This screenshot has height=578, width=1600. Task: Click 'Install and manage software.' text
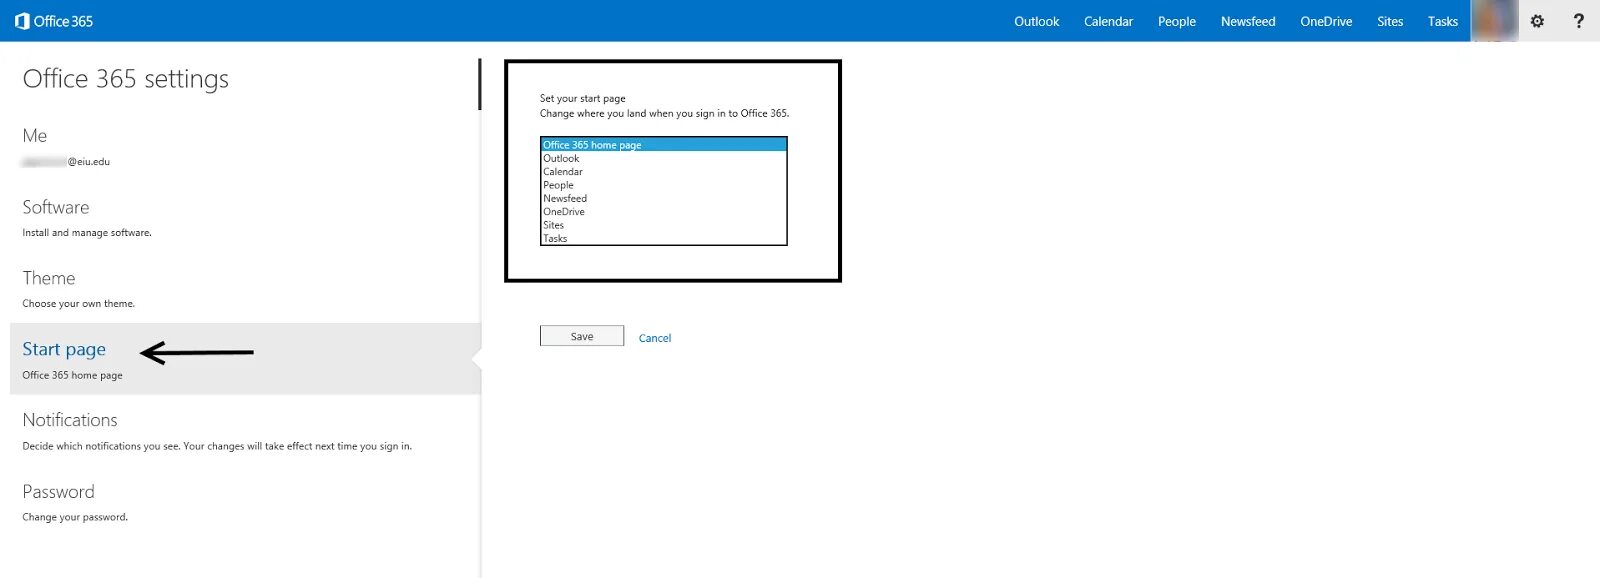tap(87, 233)
